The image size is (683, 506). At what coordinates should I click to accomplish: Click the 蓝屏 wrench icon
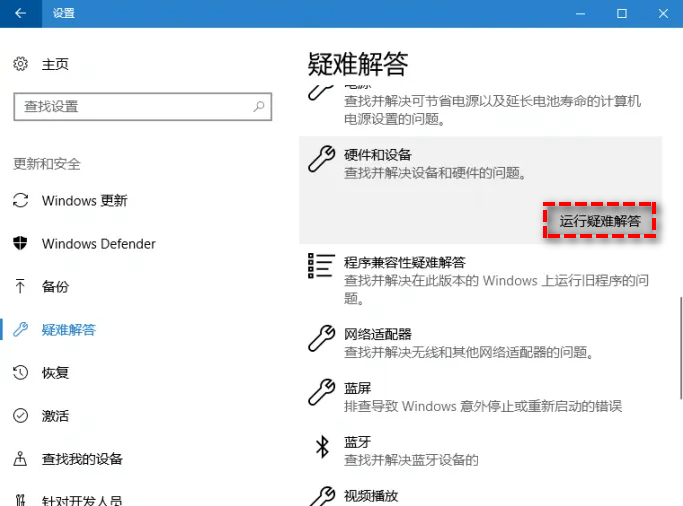(x=321, y=392)
